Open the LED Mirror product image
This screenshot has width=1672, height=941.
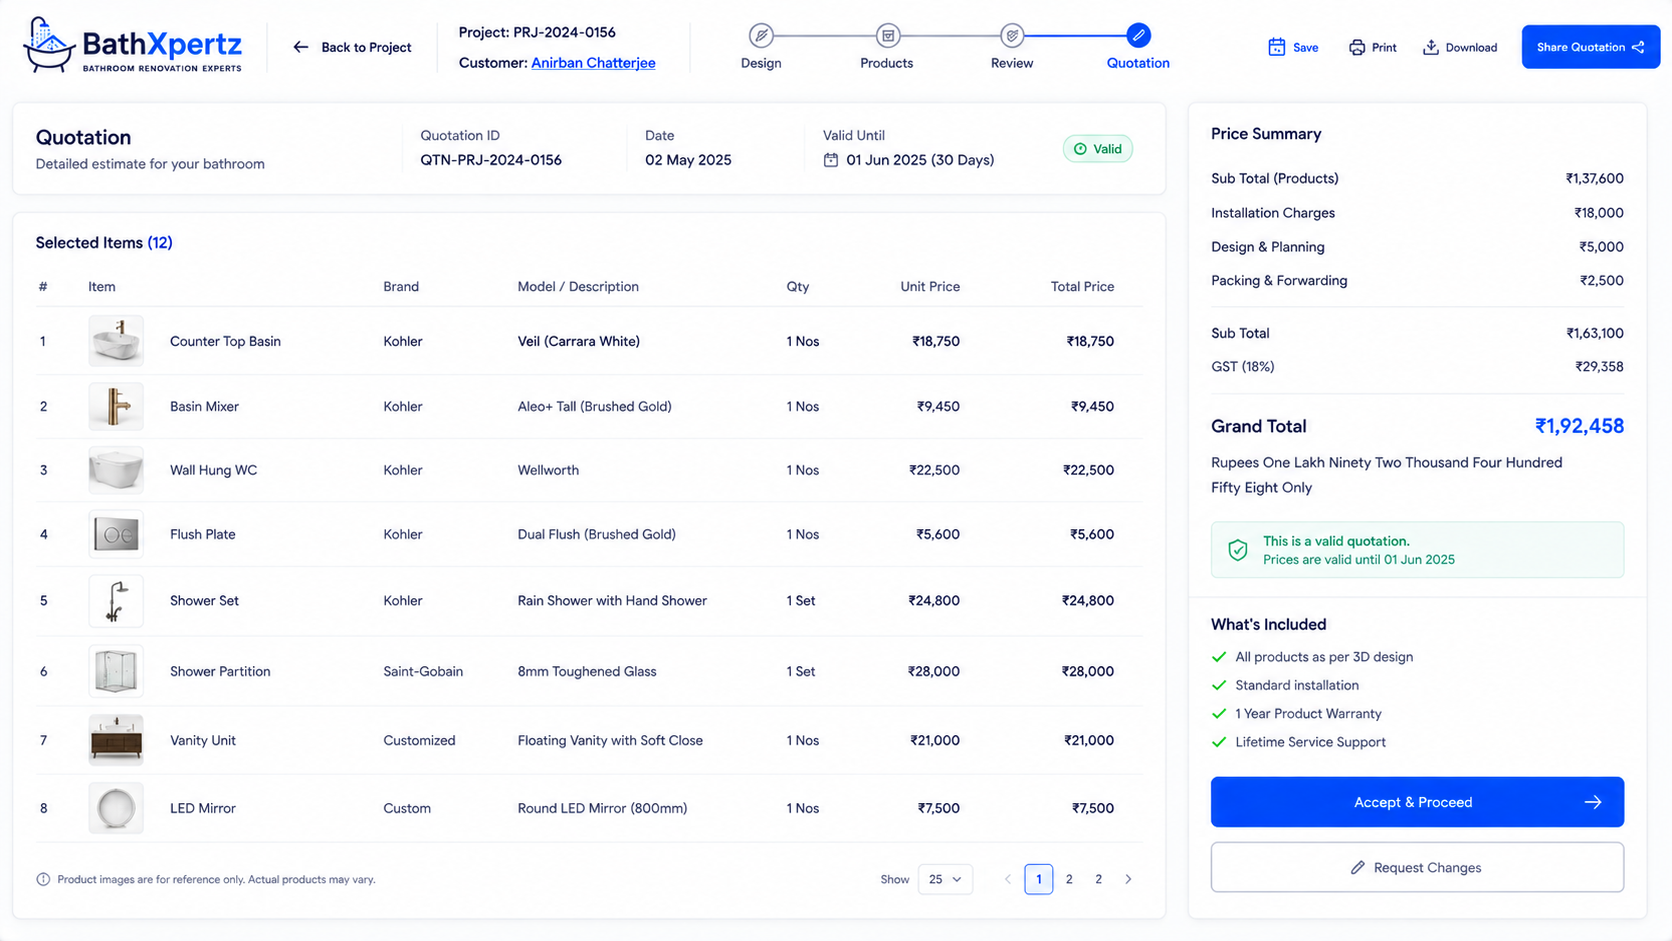click(116, 808)
